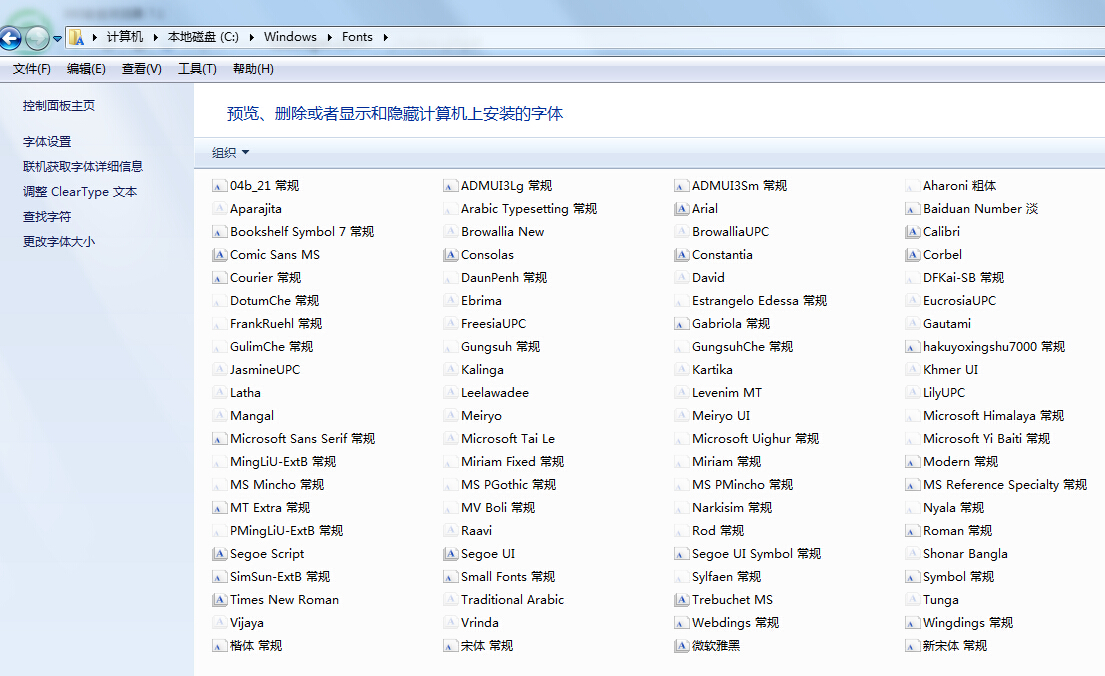Select 计算机 in the address breadcrumb
The image size is (1105, 676).
125,37
